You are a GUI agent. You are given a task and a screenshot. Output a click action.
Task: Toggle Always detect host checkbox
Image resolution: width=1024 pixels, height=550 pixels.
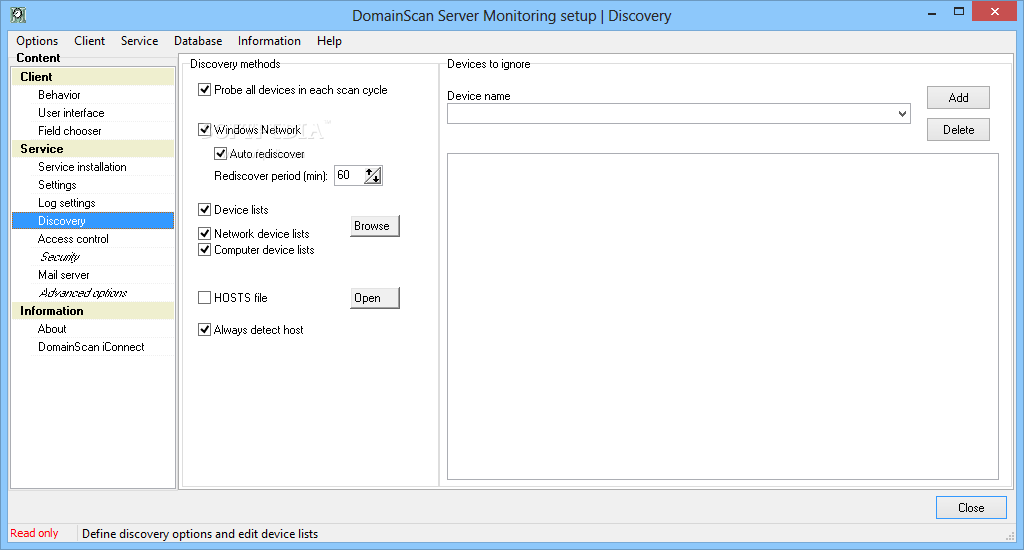pyautogui.click(x=204, y=329)
